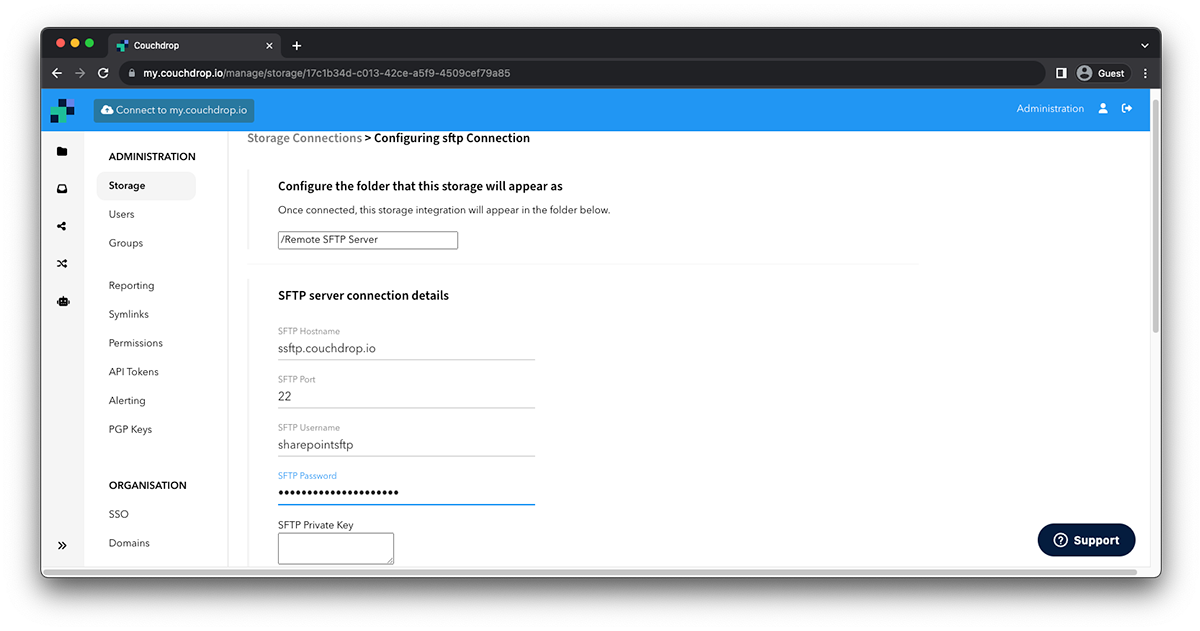Viewport: 1200px width, 631px height.
Task: Click the Support button
Action: tap(1086, 539)
